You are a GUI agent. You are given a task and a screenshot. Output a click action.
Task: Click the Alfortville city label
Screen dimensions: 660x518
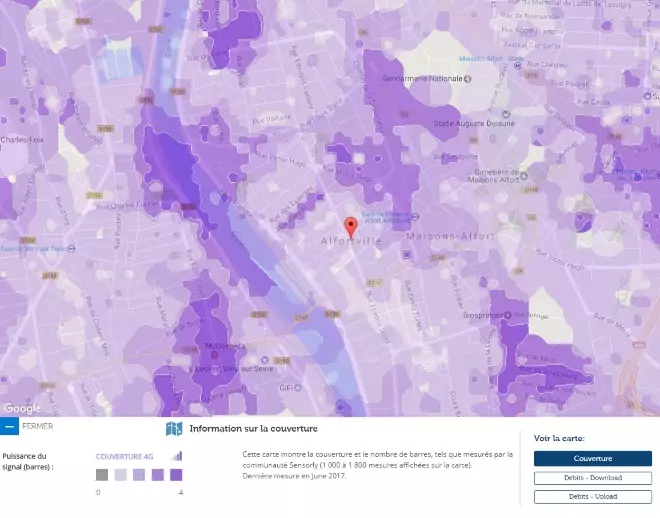pyautogui.click(x=351, y=242)
